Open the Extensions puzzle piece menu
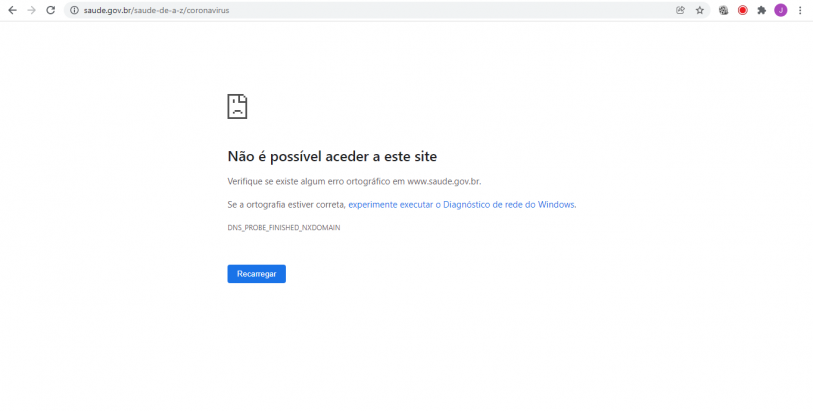 click(761, 10)
